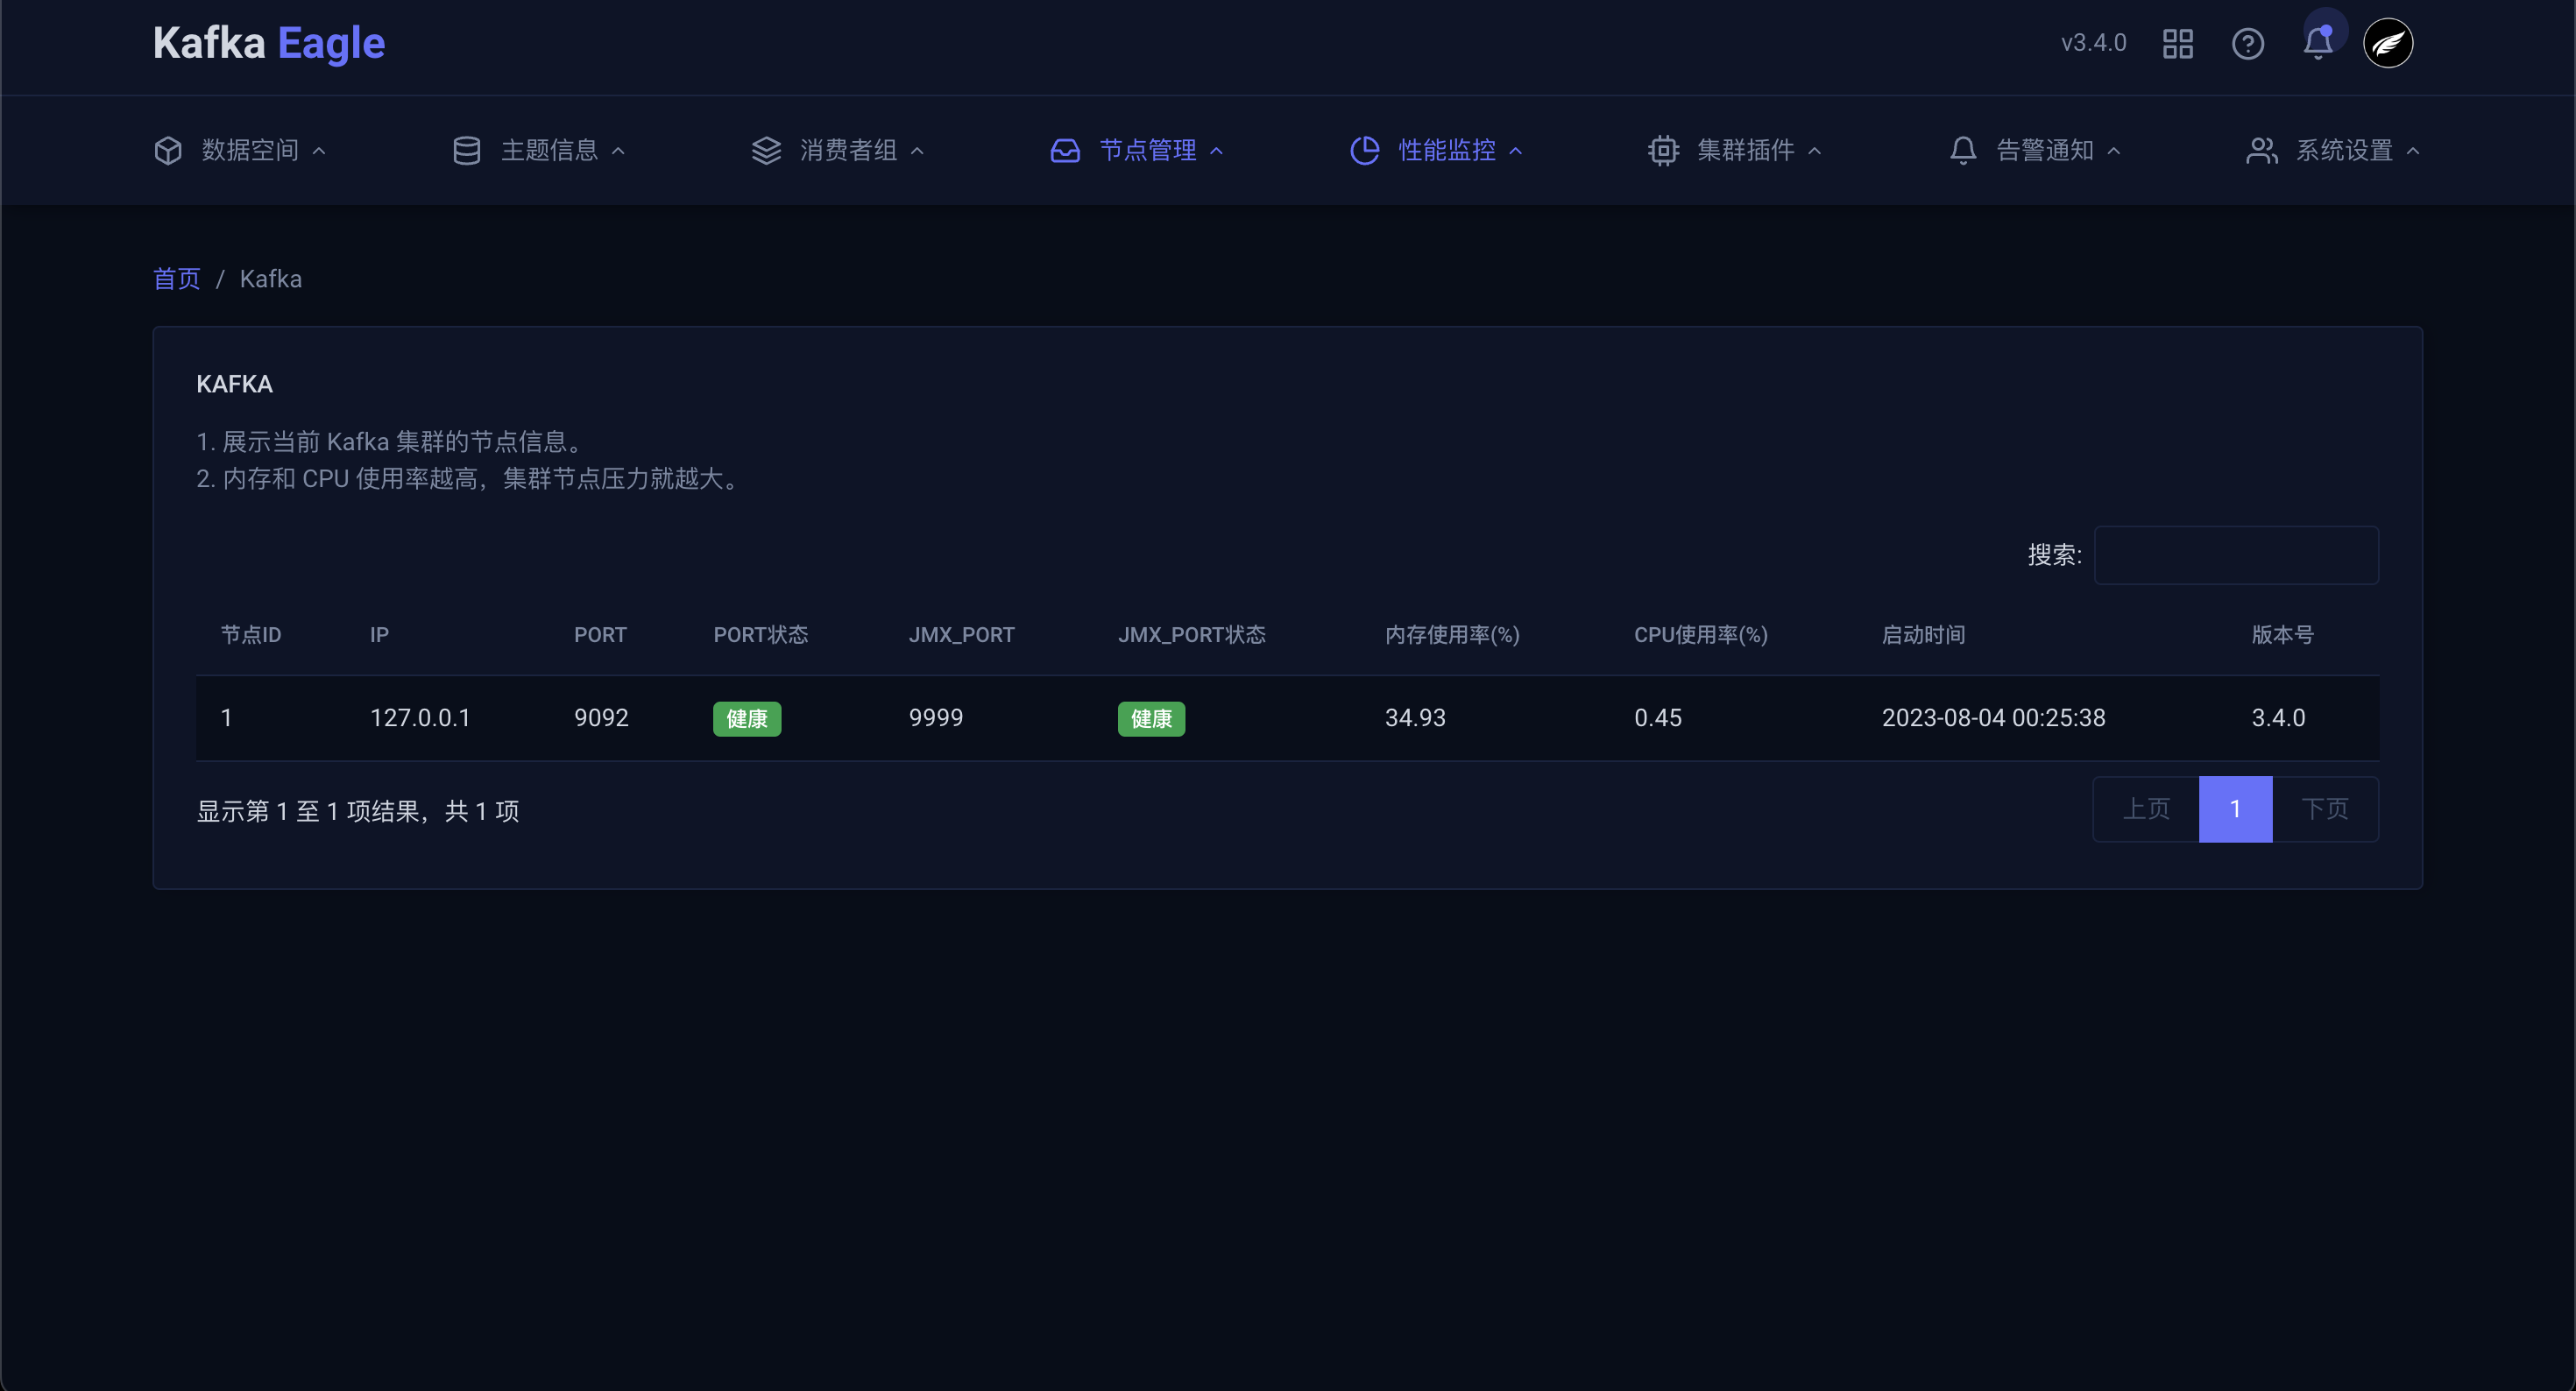Click the notification bell icon in header
This screenshot has height=1391, width=2576.
[x=2317, y=44]
